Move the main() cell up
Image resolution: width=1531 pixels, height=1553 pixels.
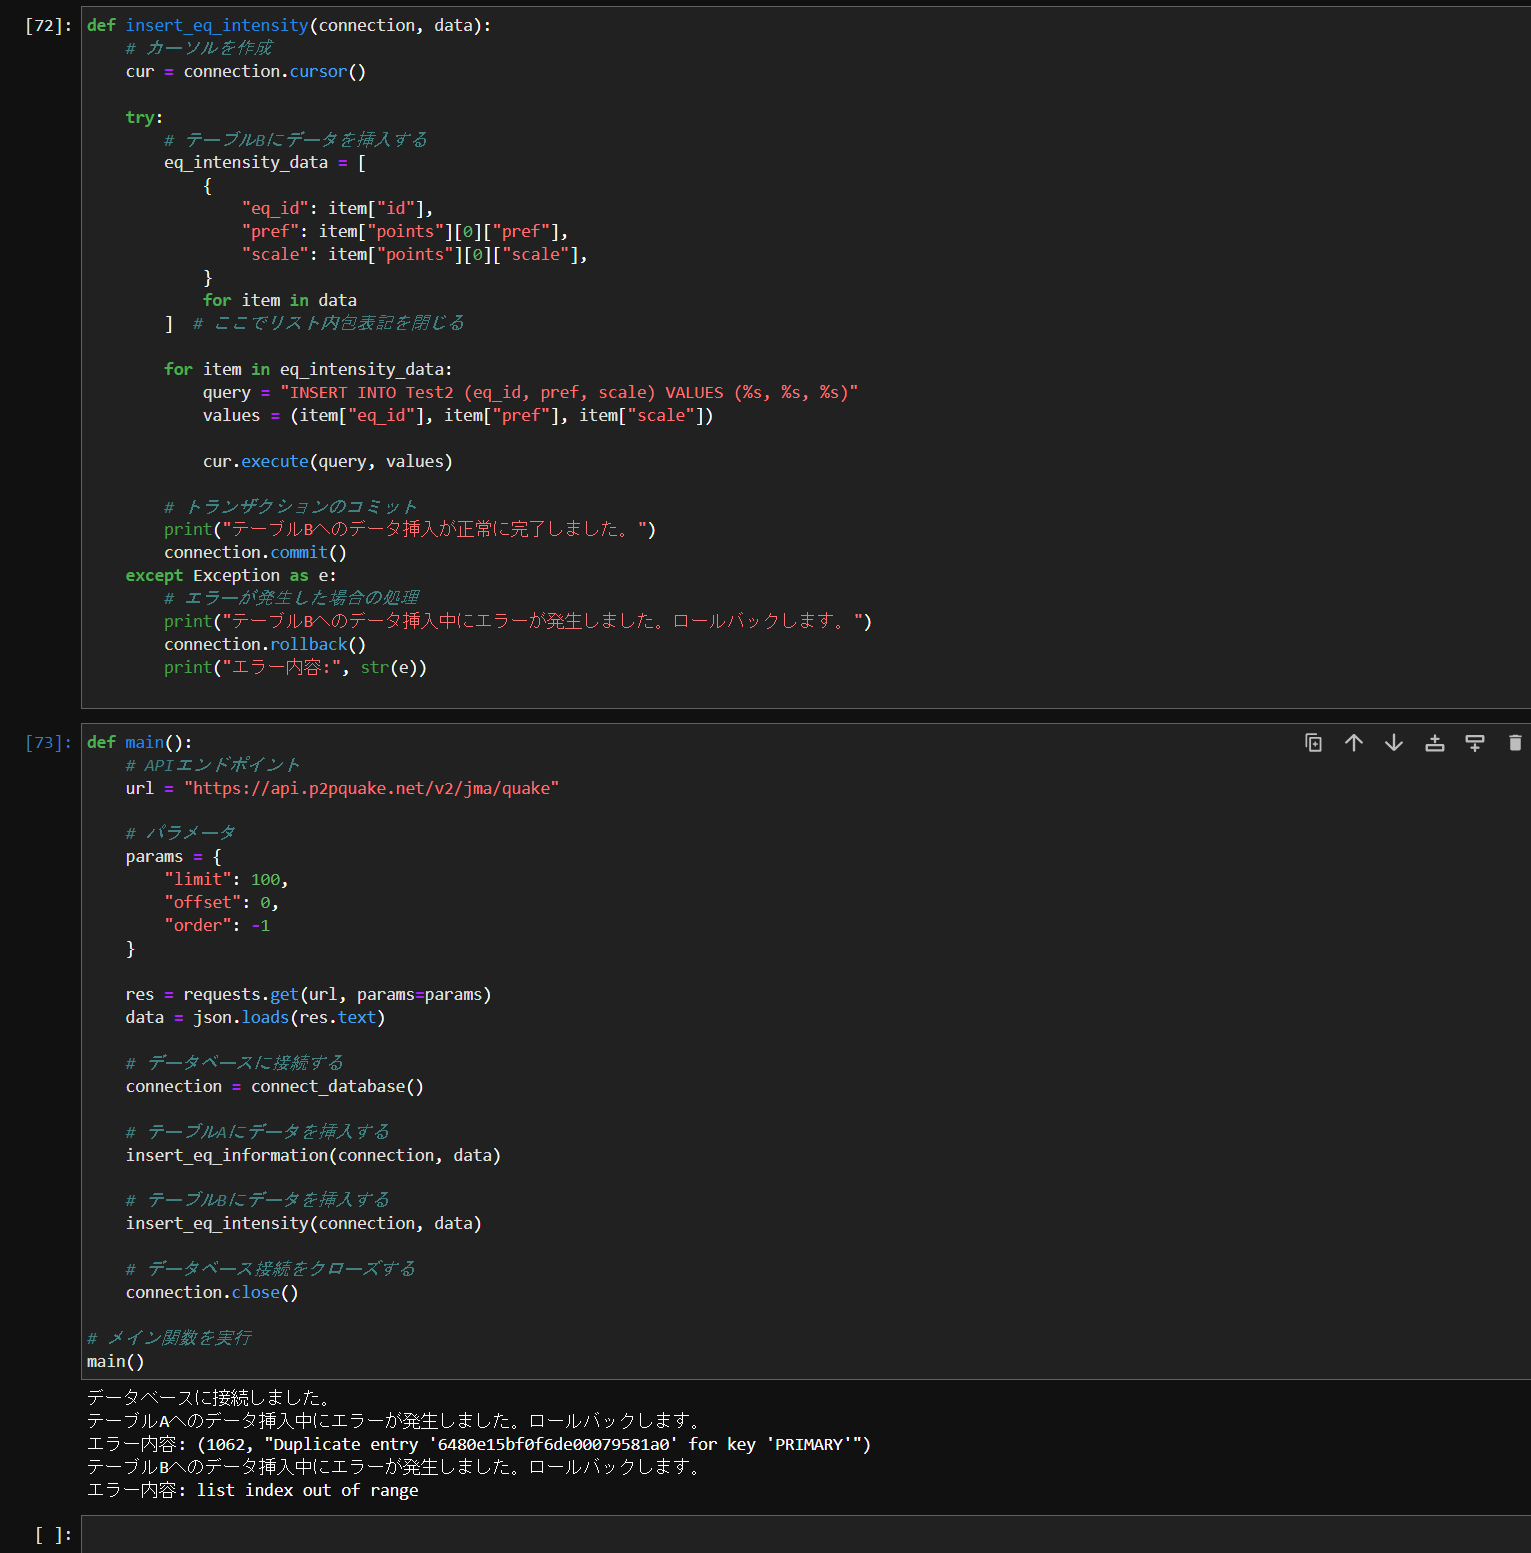click(x=1353, y=742)
